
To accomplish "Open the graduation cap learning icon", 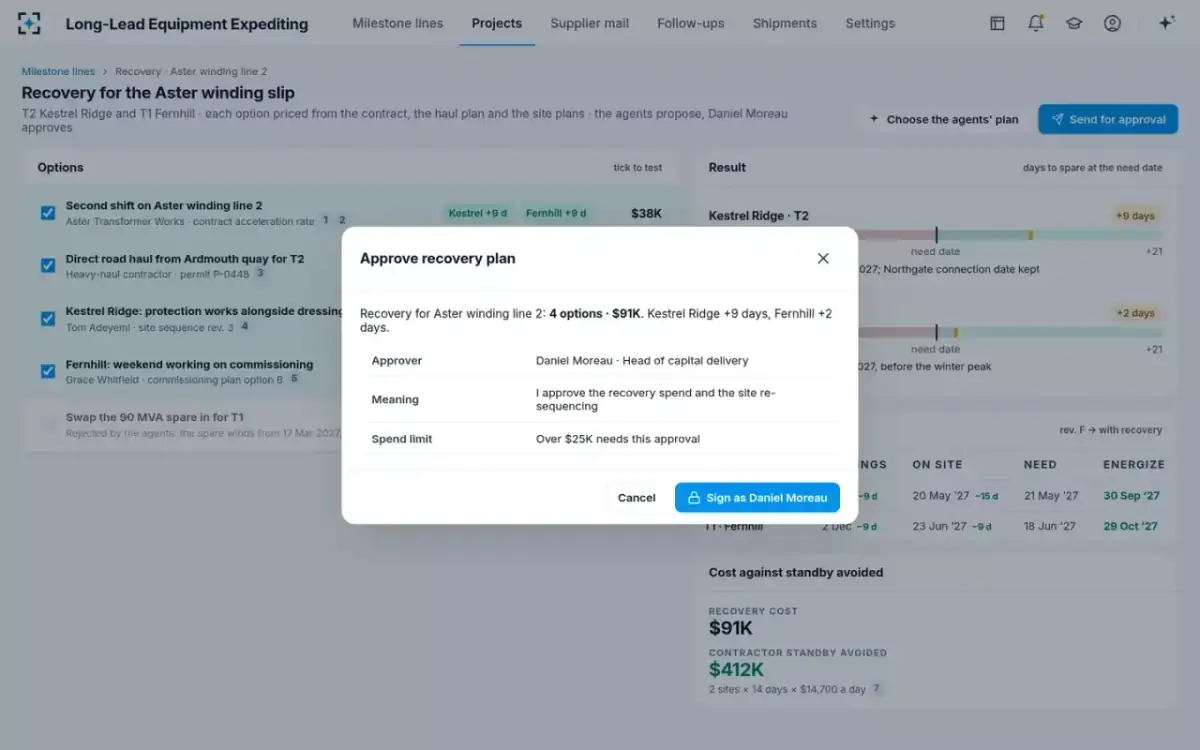I will (1074, 23).
